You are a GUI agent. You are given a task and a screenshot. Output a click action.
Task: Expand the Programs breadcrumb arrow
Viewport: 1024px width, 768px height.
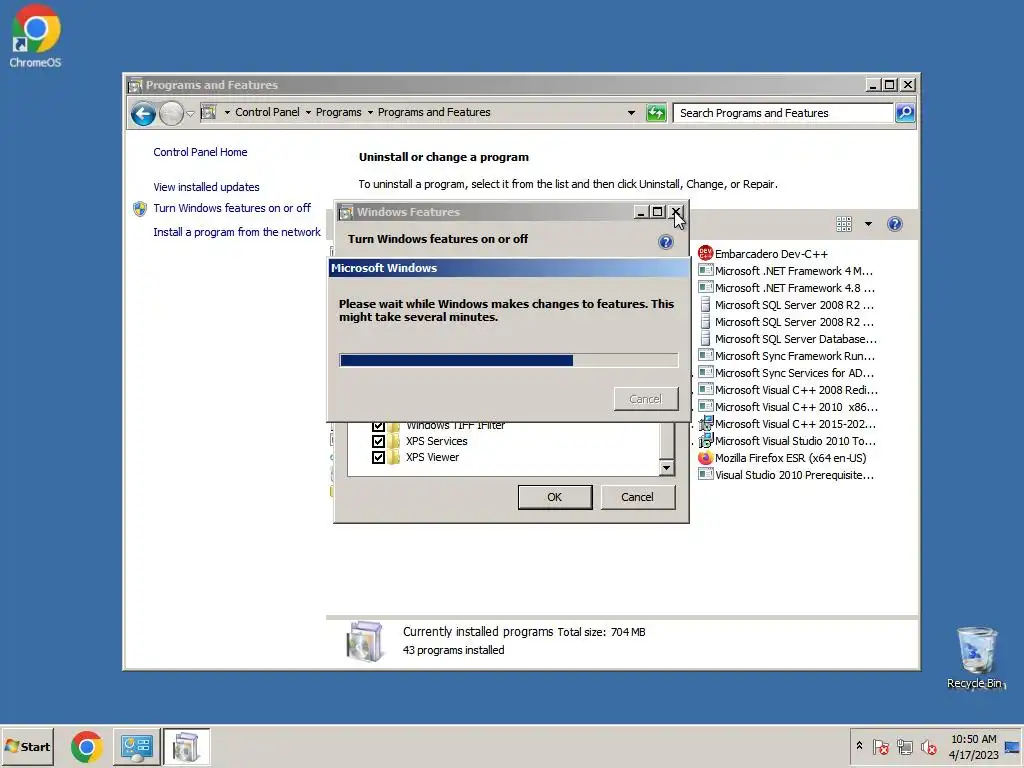click(308, 112)
